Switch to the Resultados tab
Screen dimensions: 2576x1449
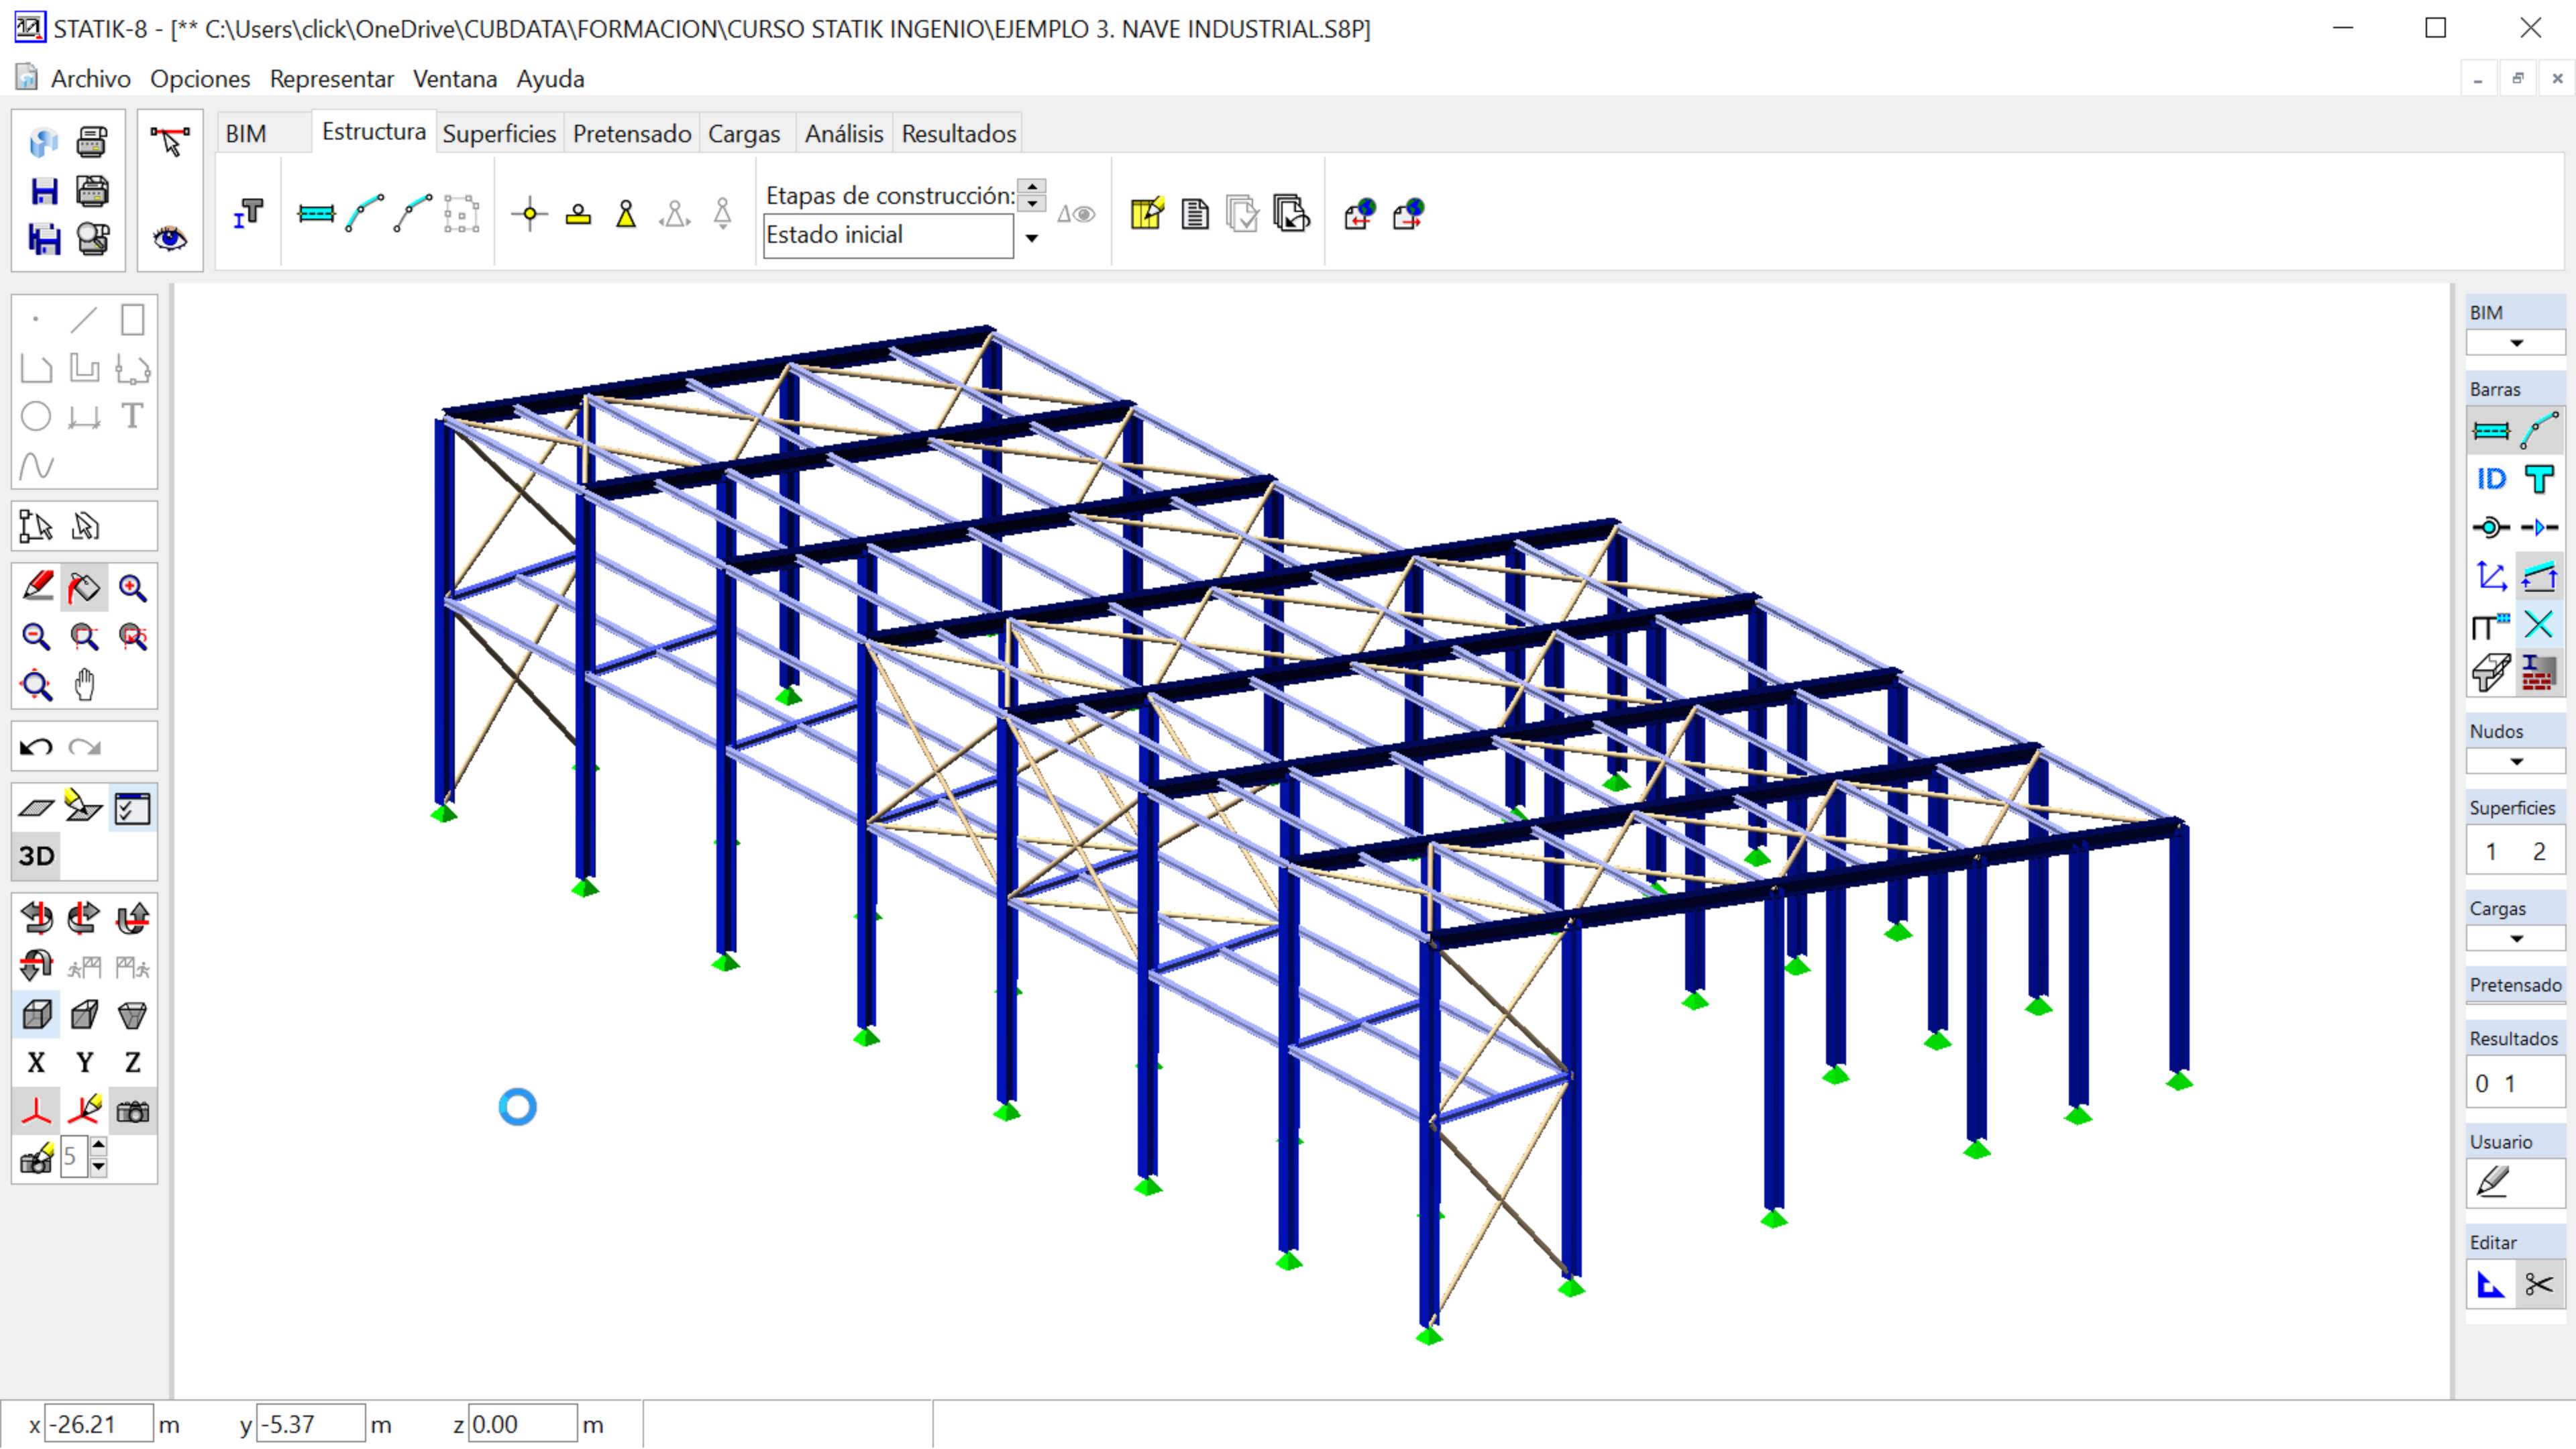point(958,134)
